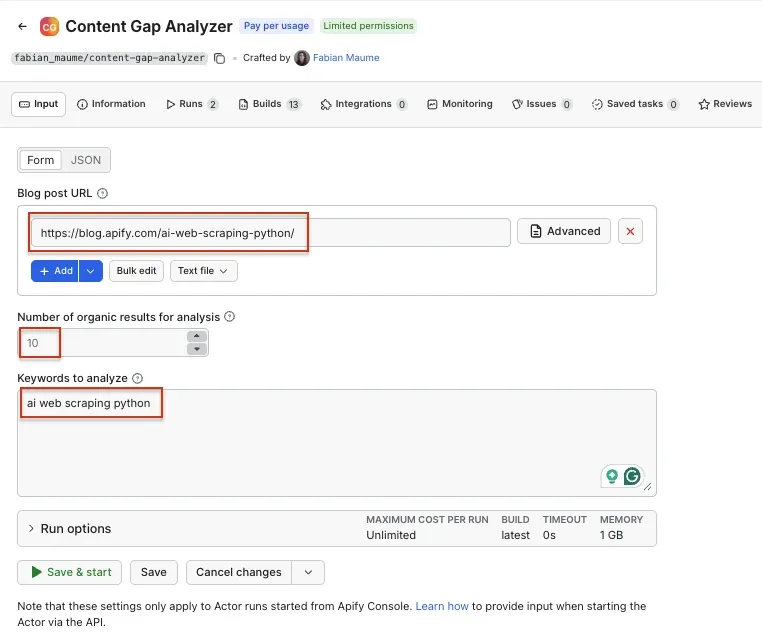Show help for Blog post URL
This screenshot has height=639, width=762.
(x=103, y=193)
